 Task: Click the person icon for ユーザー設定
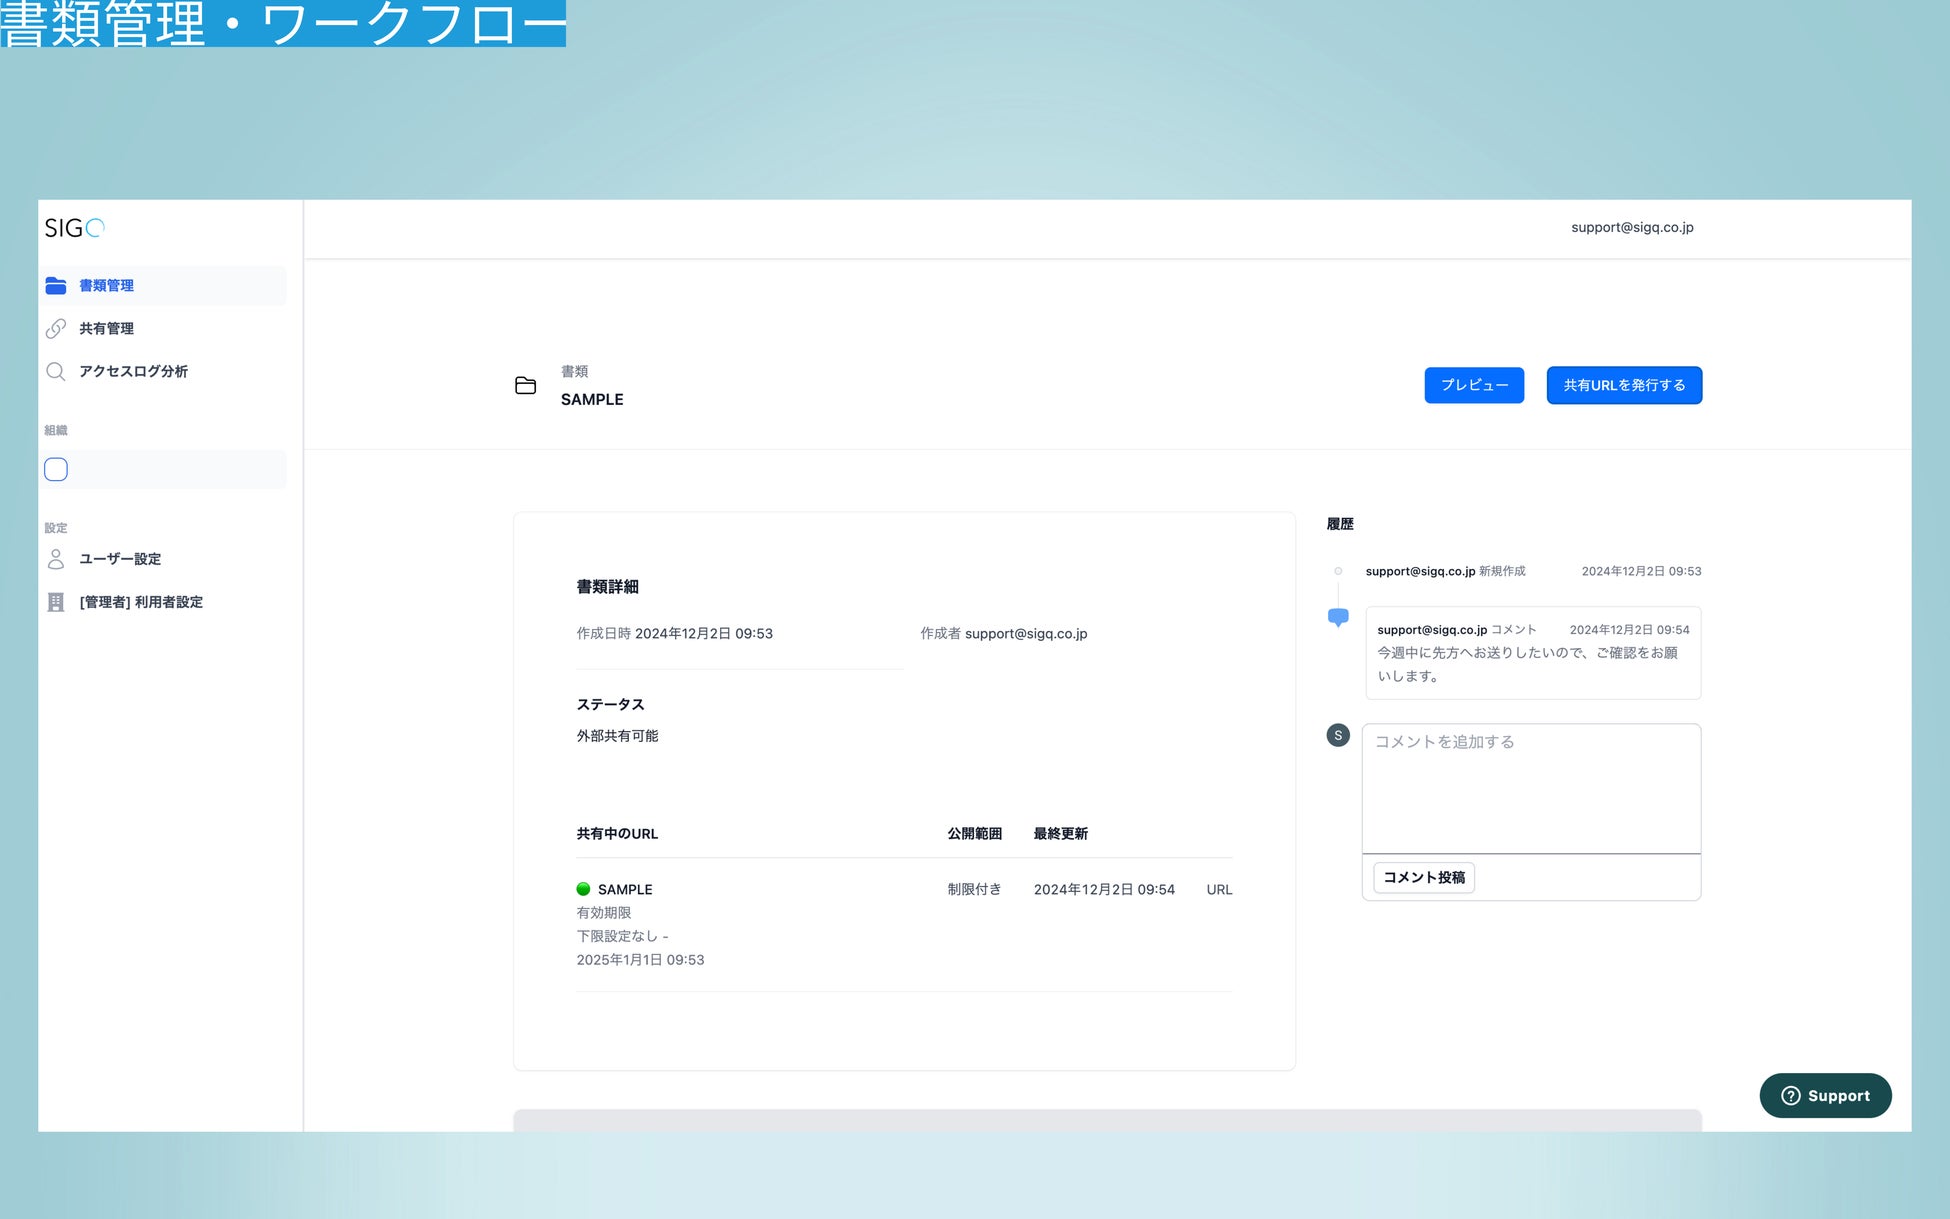point(56,559)
